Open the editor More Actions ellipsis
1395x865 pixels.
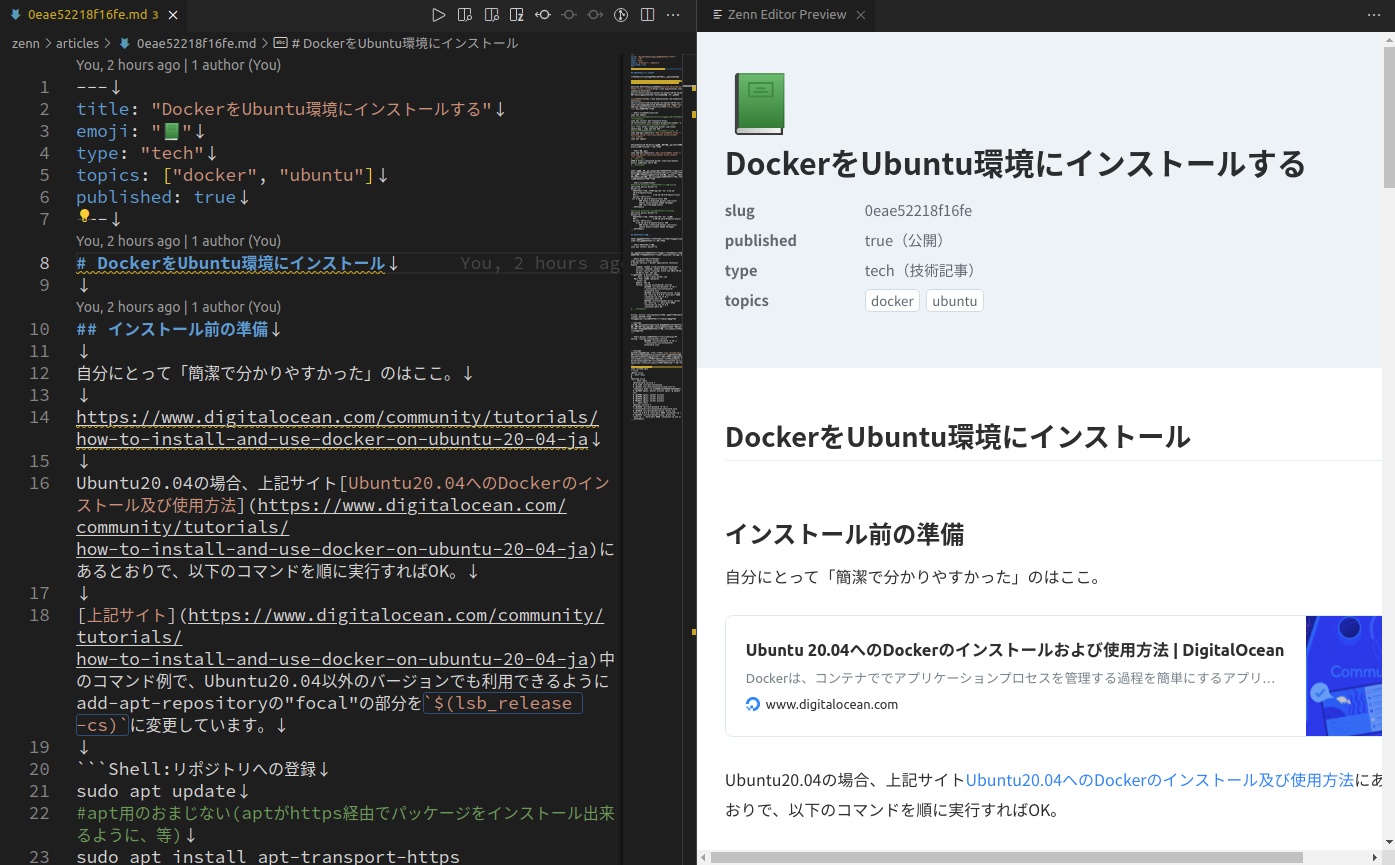click(x=672, y=15)
